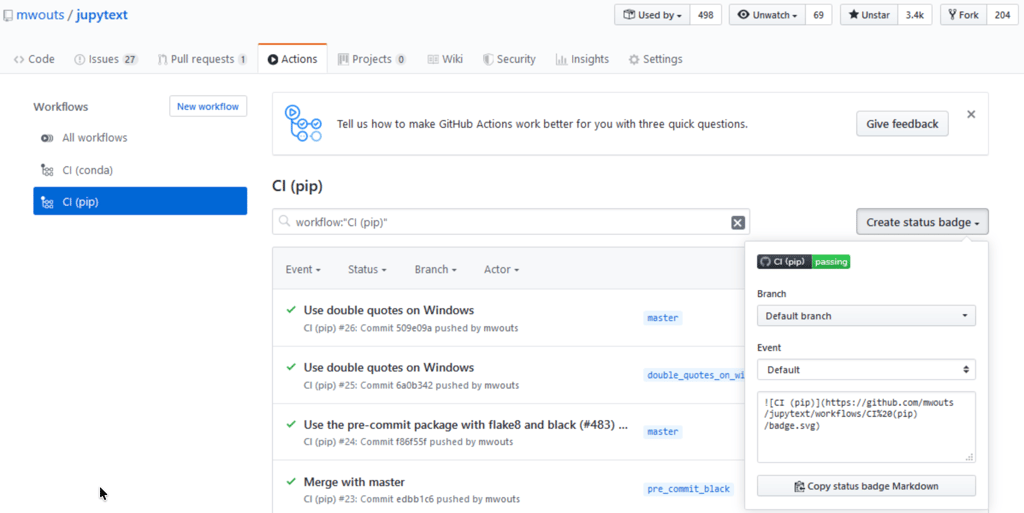Screen dimensions: 1024x513
Task: Click the repository book icon beside mwouts
Action: pyautogui.click(x=8, y=16)
